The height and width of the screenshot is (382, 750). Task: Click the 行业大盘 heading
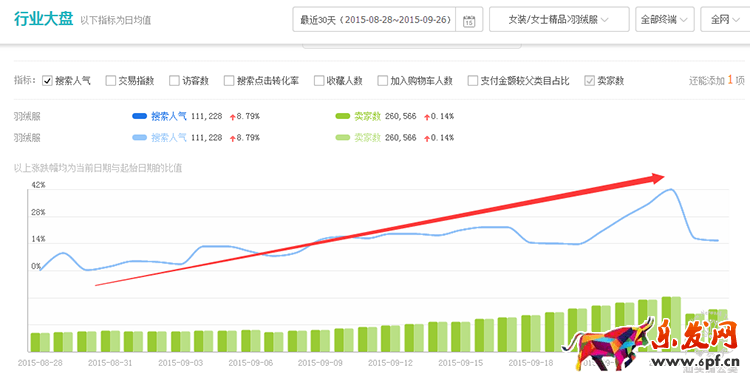44,19
